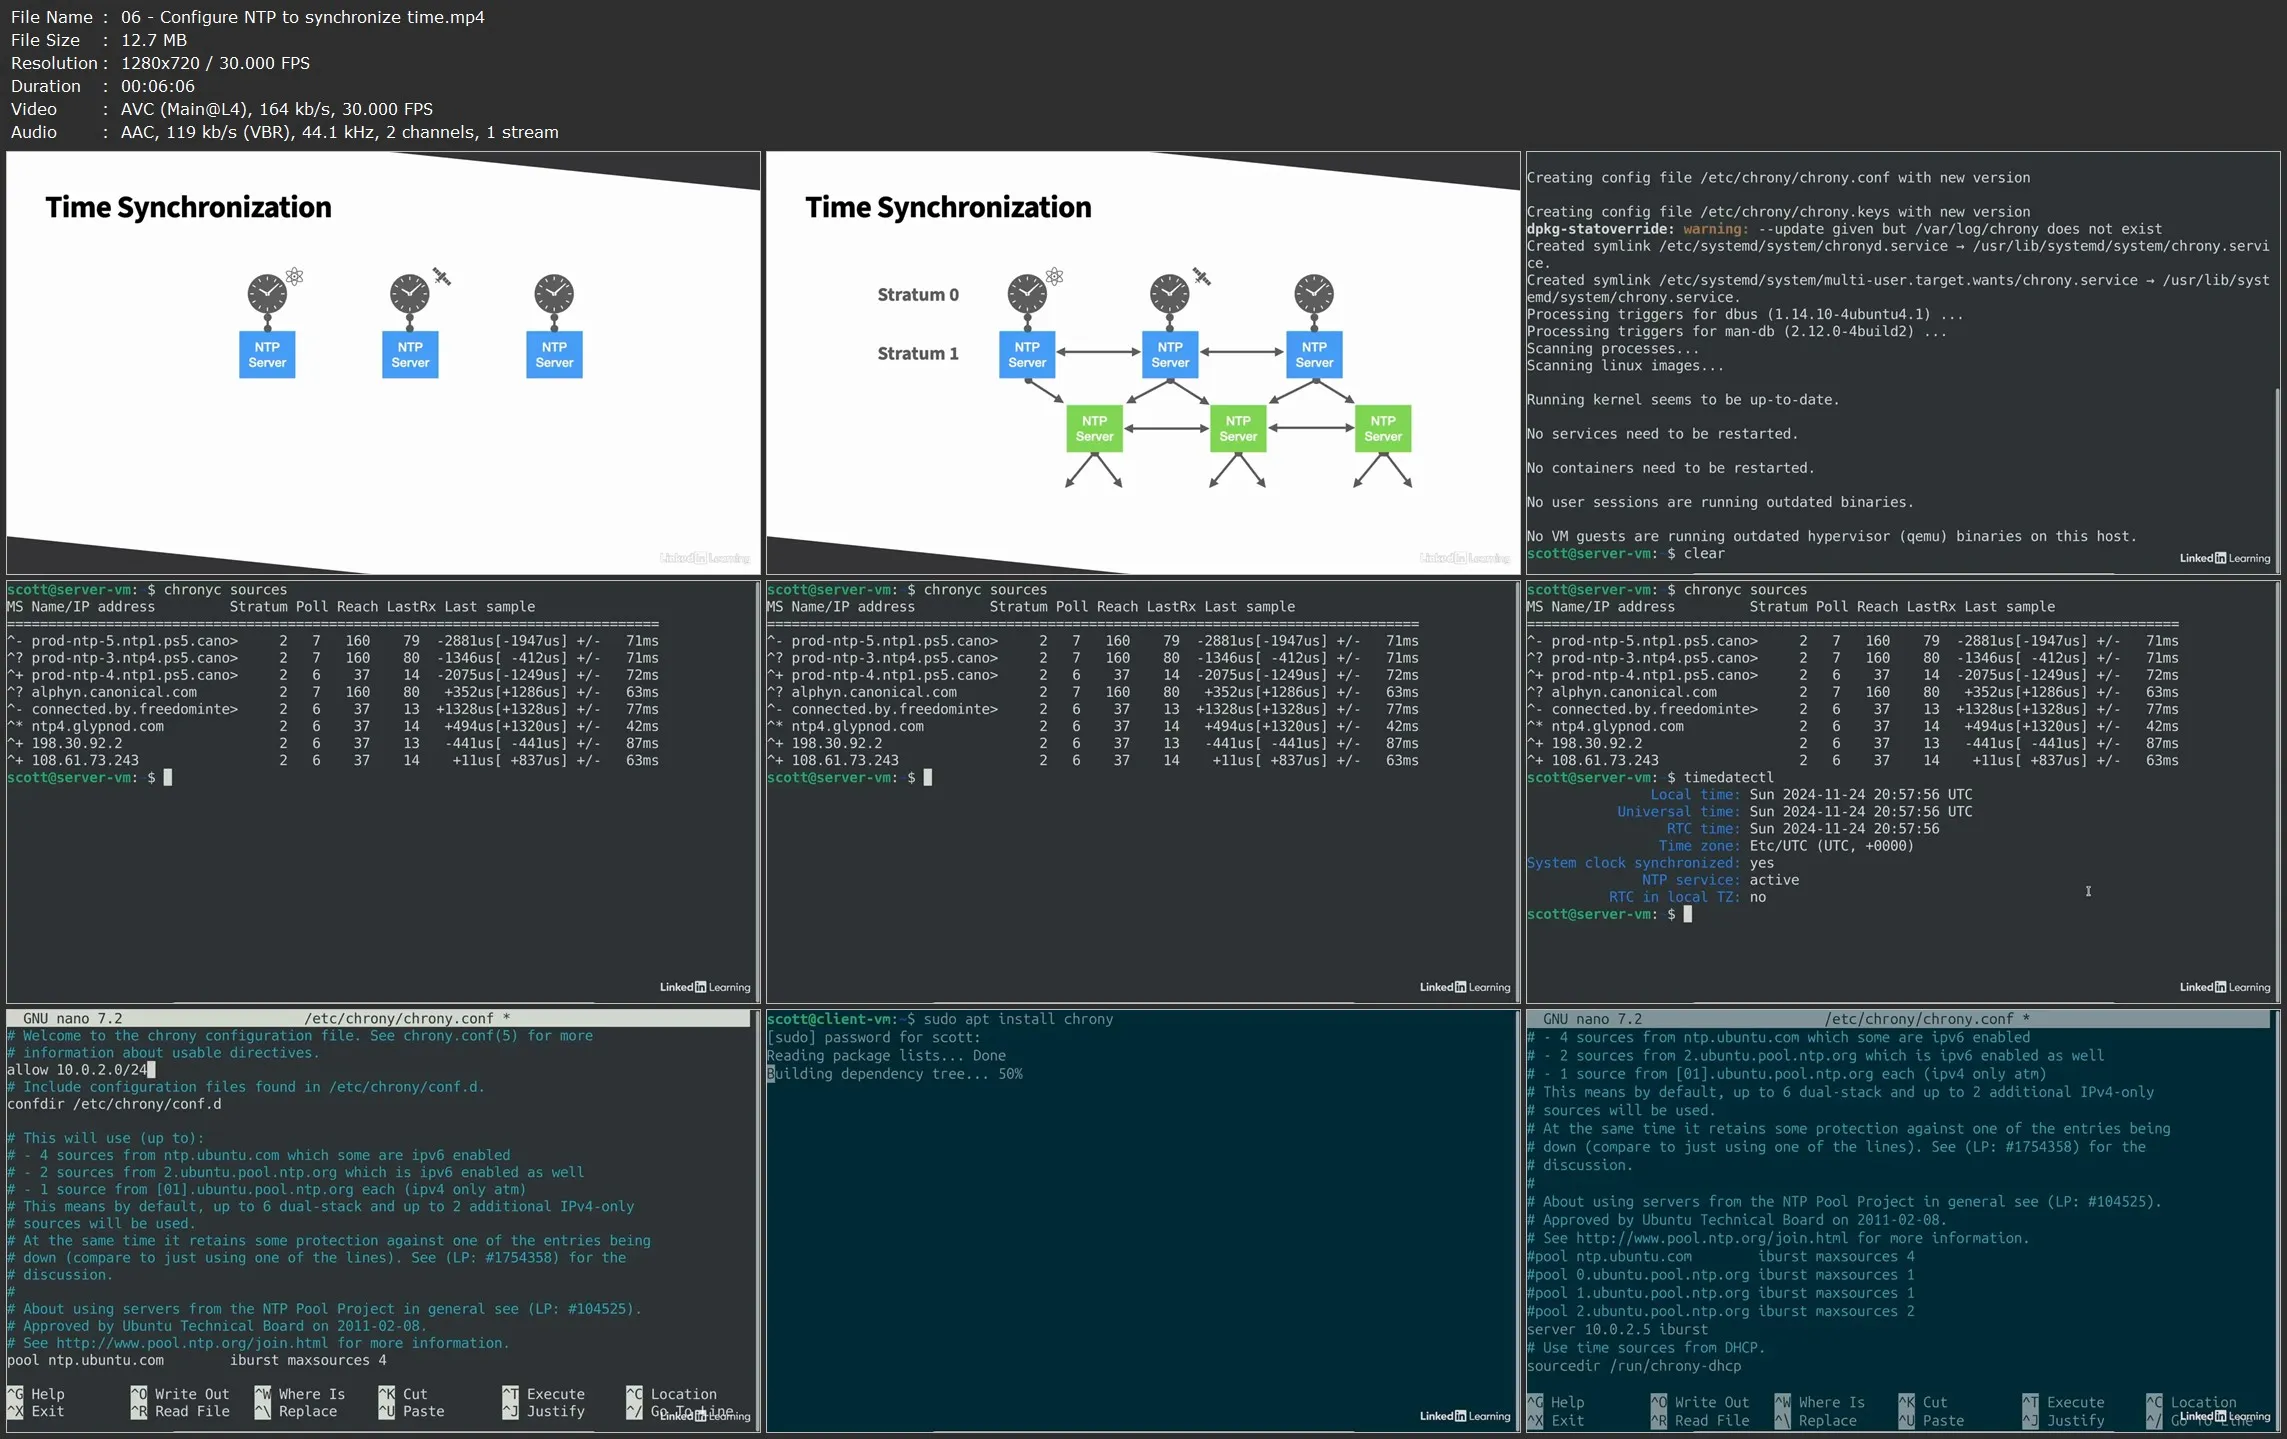Click the 'NTP service: active' line
2287x1439 pixels.
point(1720,880)
